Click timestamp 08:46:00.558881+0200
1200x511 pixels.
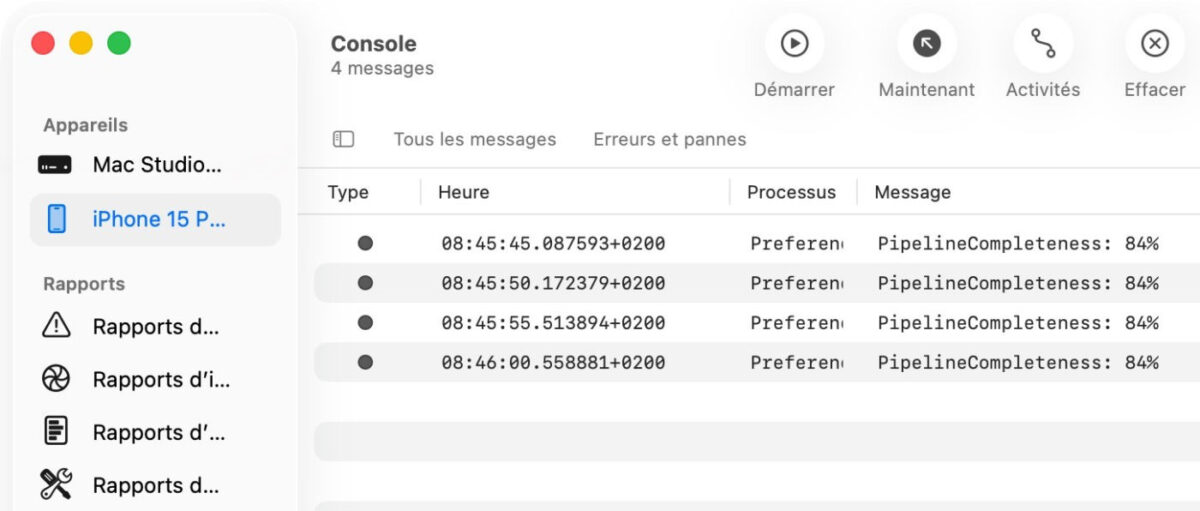(x=553, y=362)
